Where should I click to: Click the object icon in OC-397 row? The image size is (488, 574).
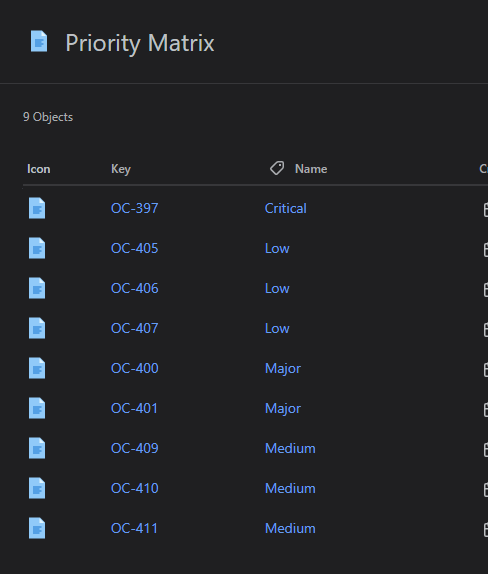coord(37,208)
